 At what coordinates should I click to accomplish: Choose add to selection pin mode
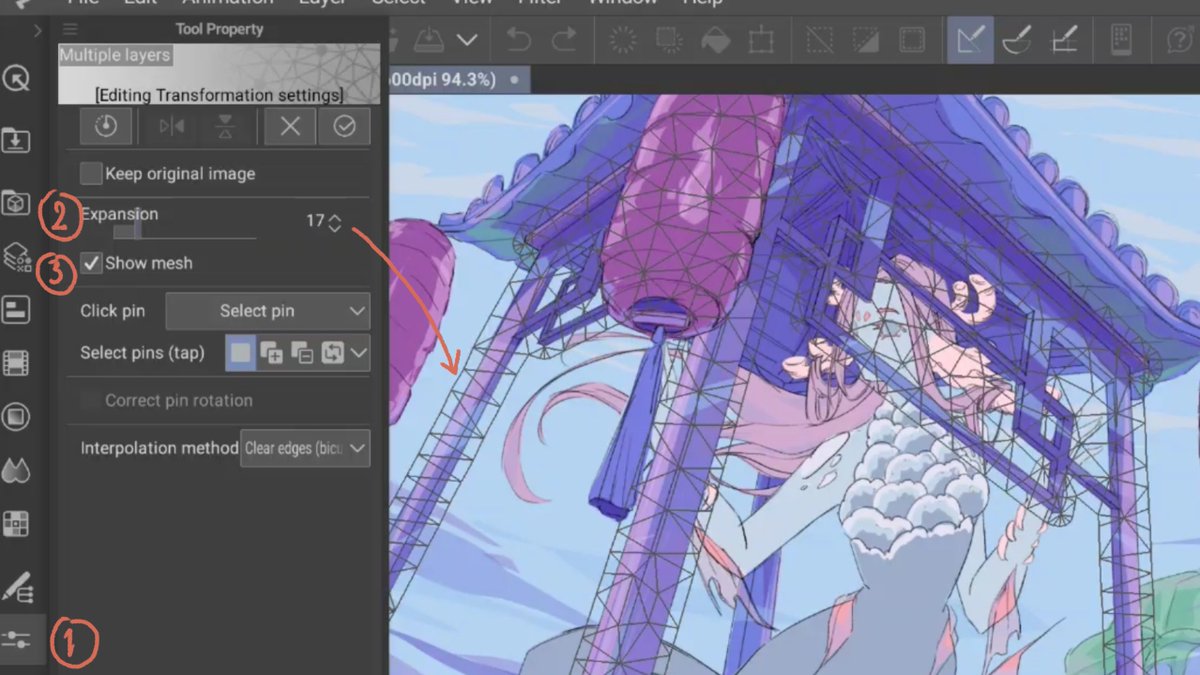click(272, 353)
